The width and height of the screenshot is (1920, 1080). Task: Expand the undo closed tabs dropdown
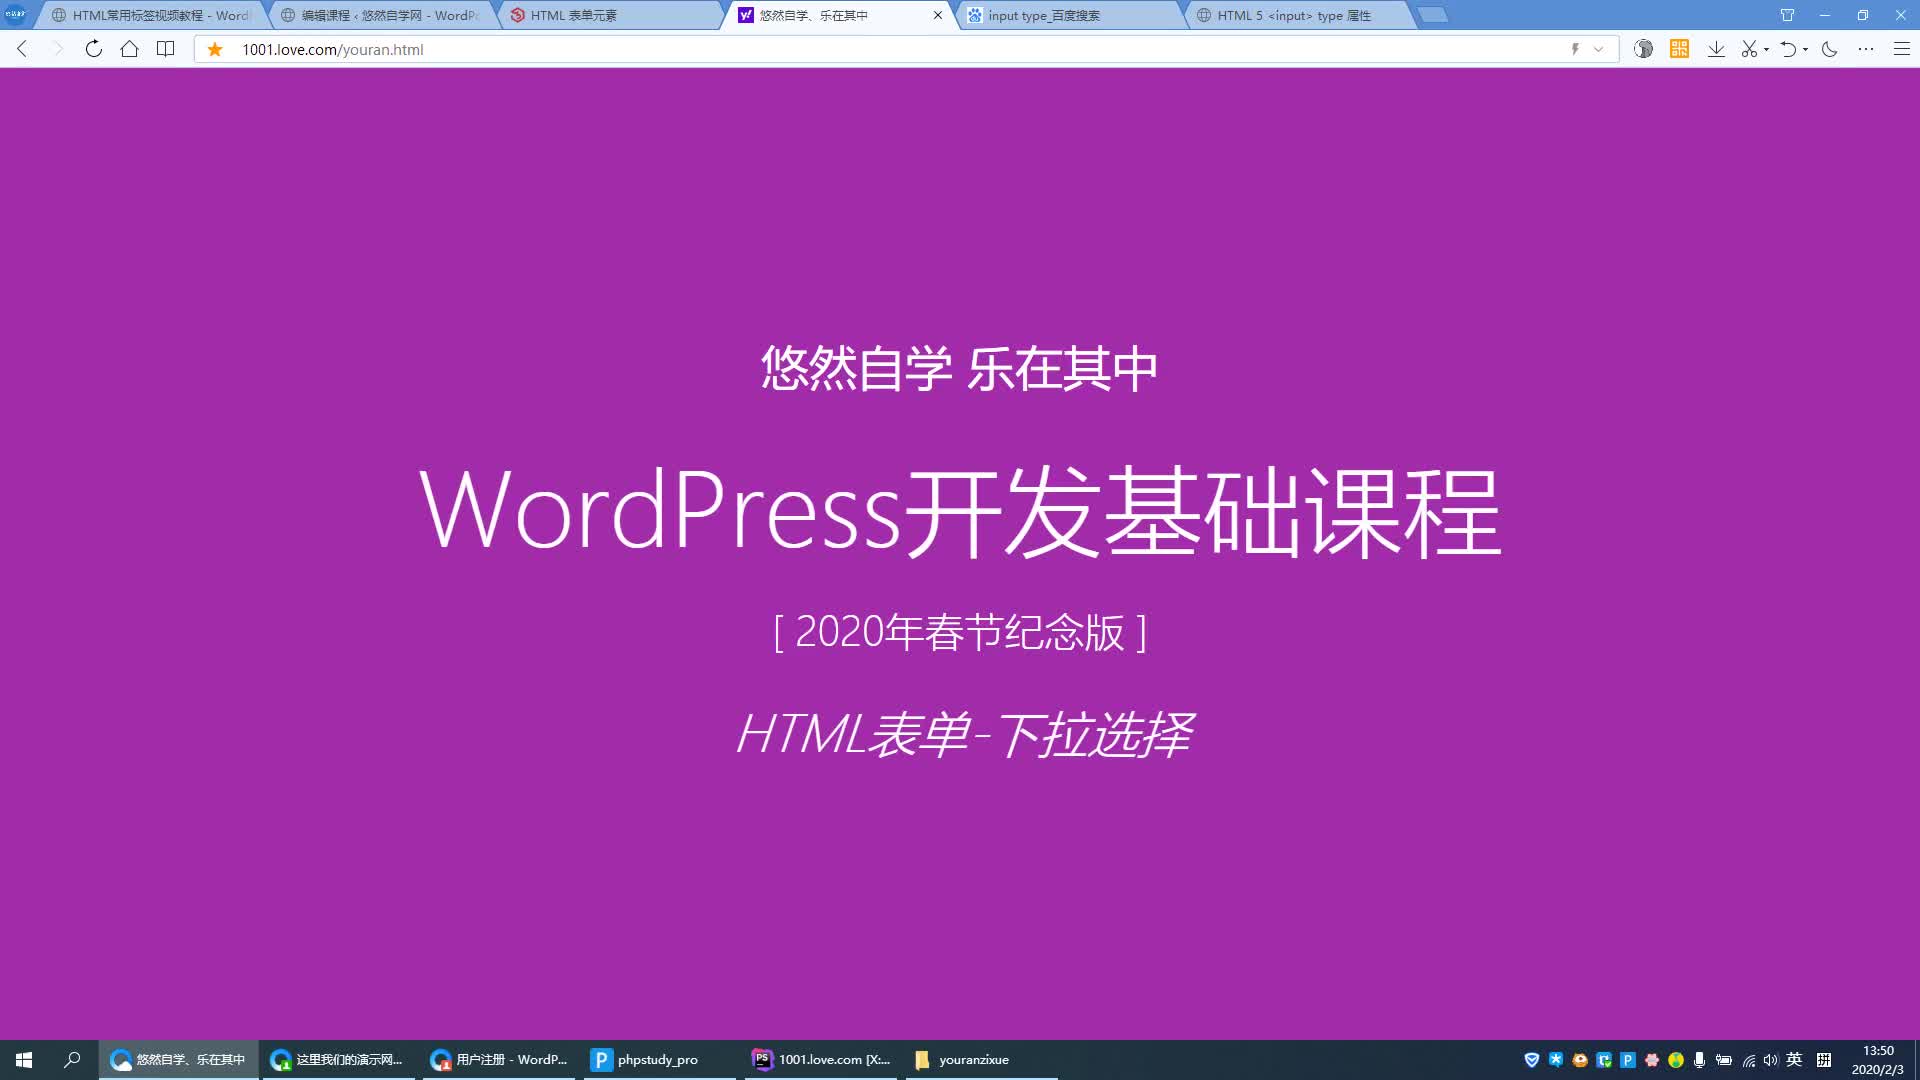(x=1805, y=50)
